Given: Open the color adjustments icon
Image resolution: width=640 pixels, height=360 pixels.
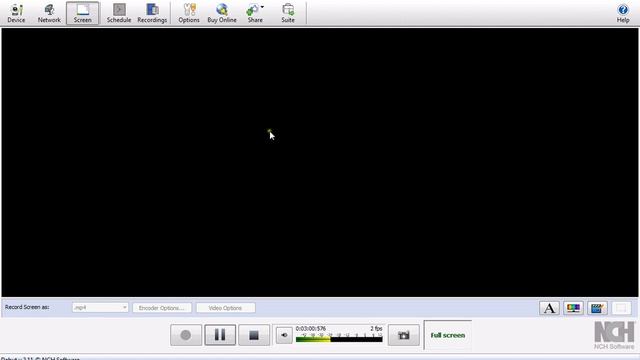Looking at the screenshot, I should click(x=573, y=308).
